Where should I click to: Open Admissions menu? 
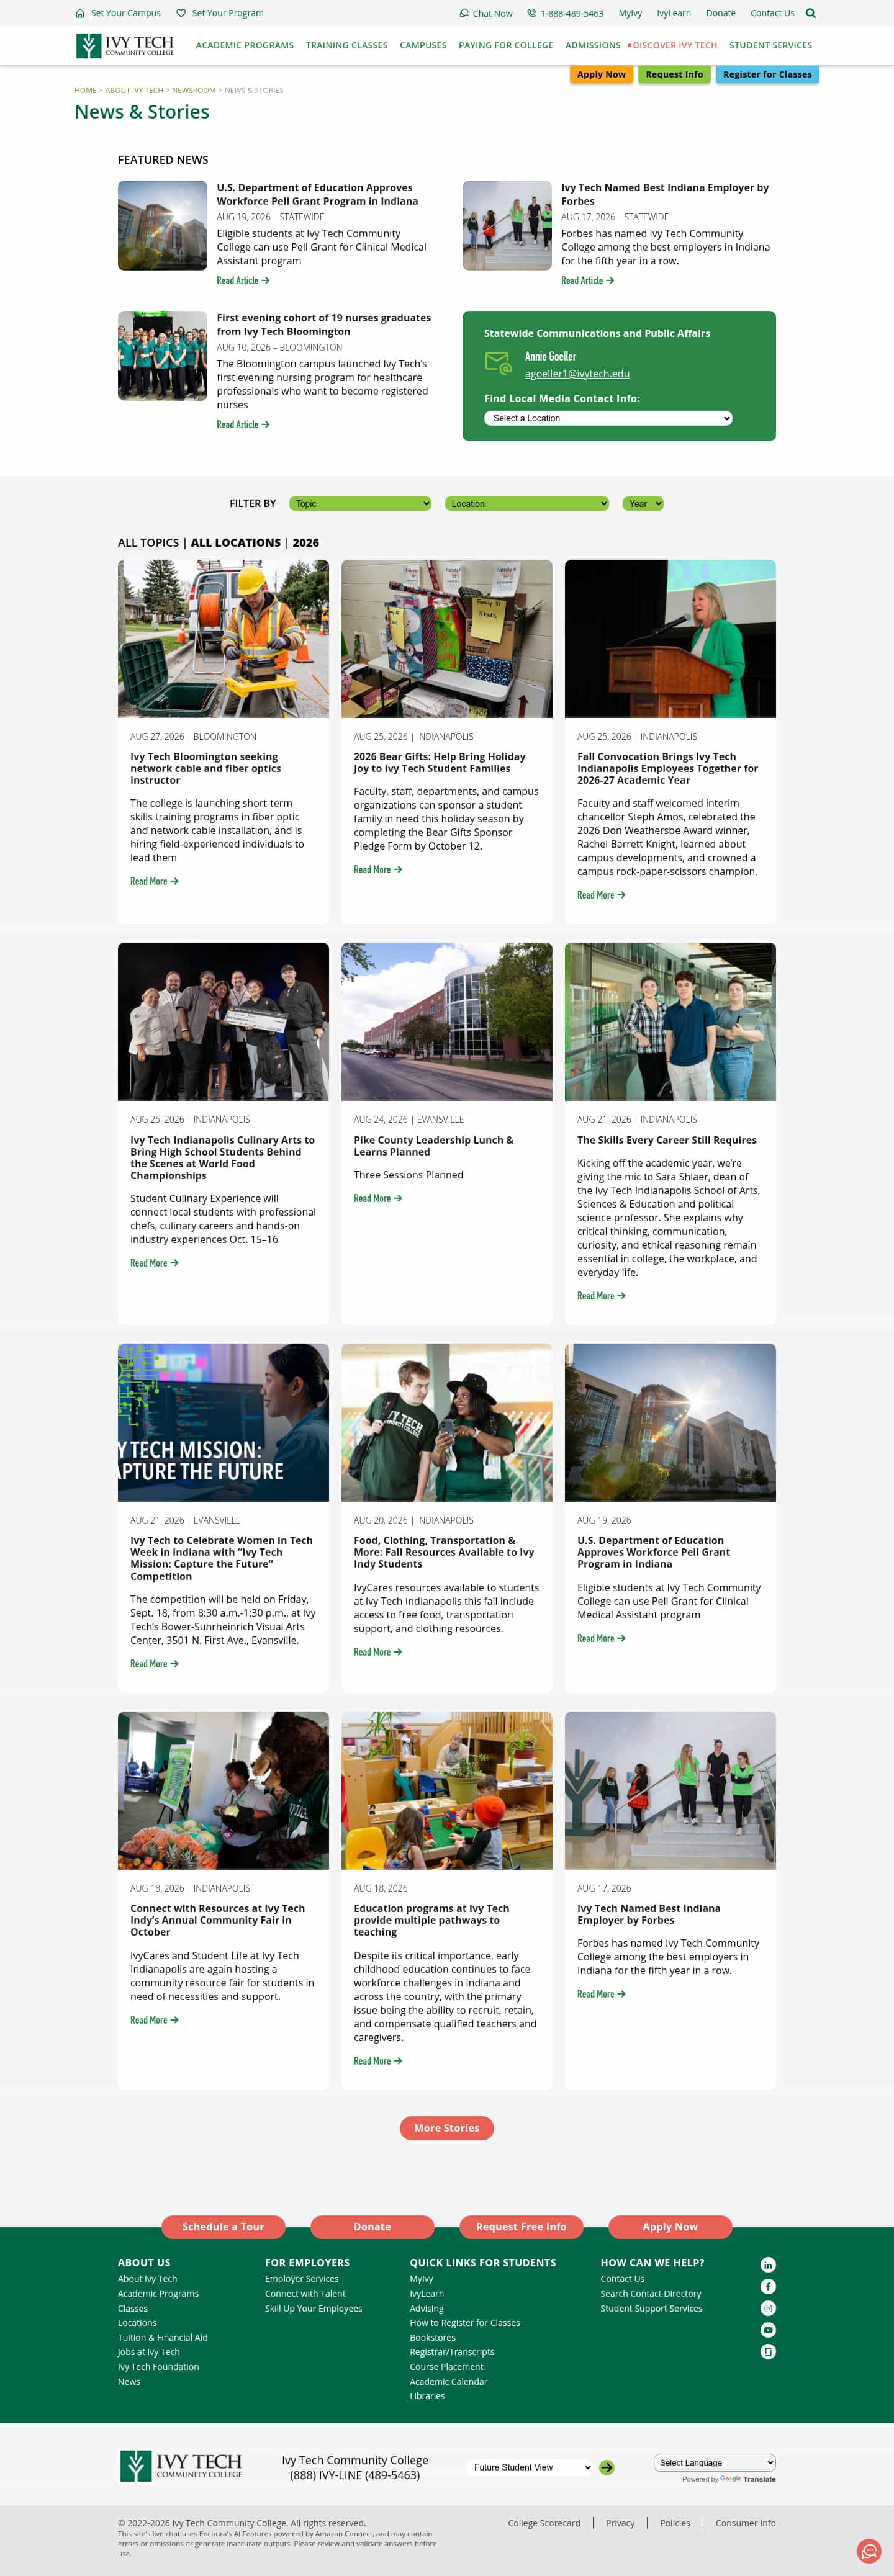pyautogui.click(x=593, y=45)
